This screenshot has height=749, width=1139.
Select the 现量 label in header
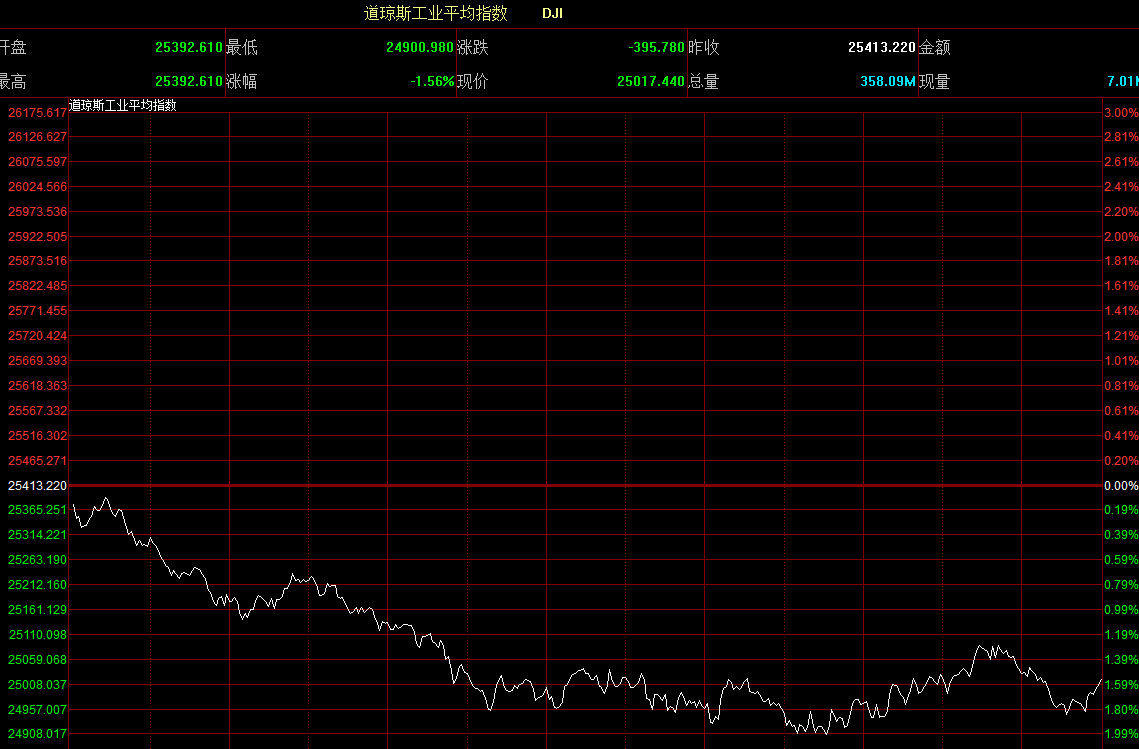(x=935, y=81)
